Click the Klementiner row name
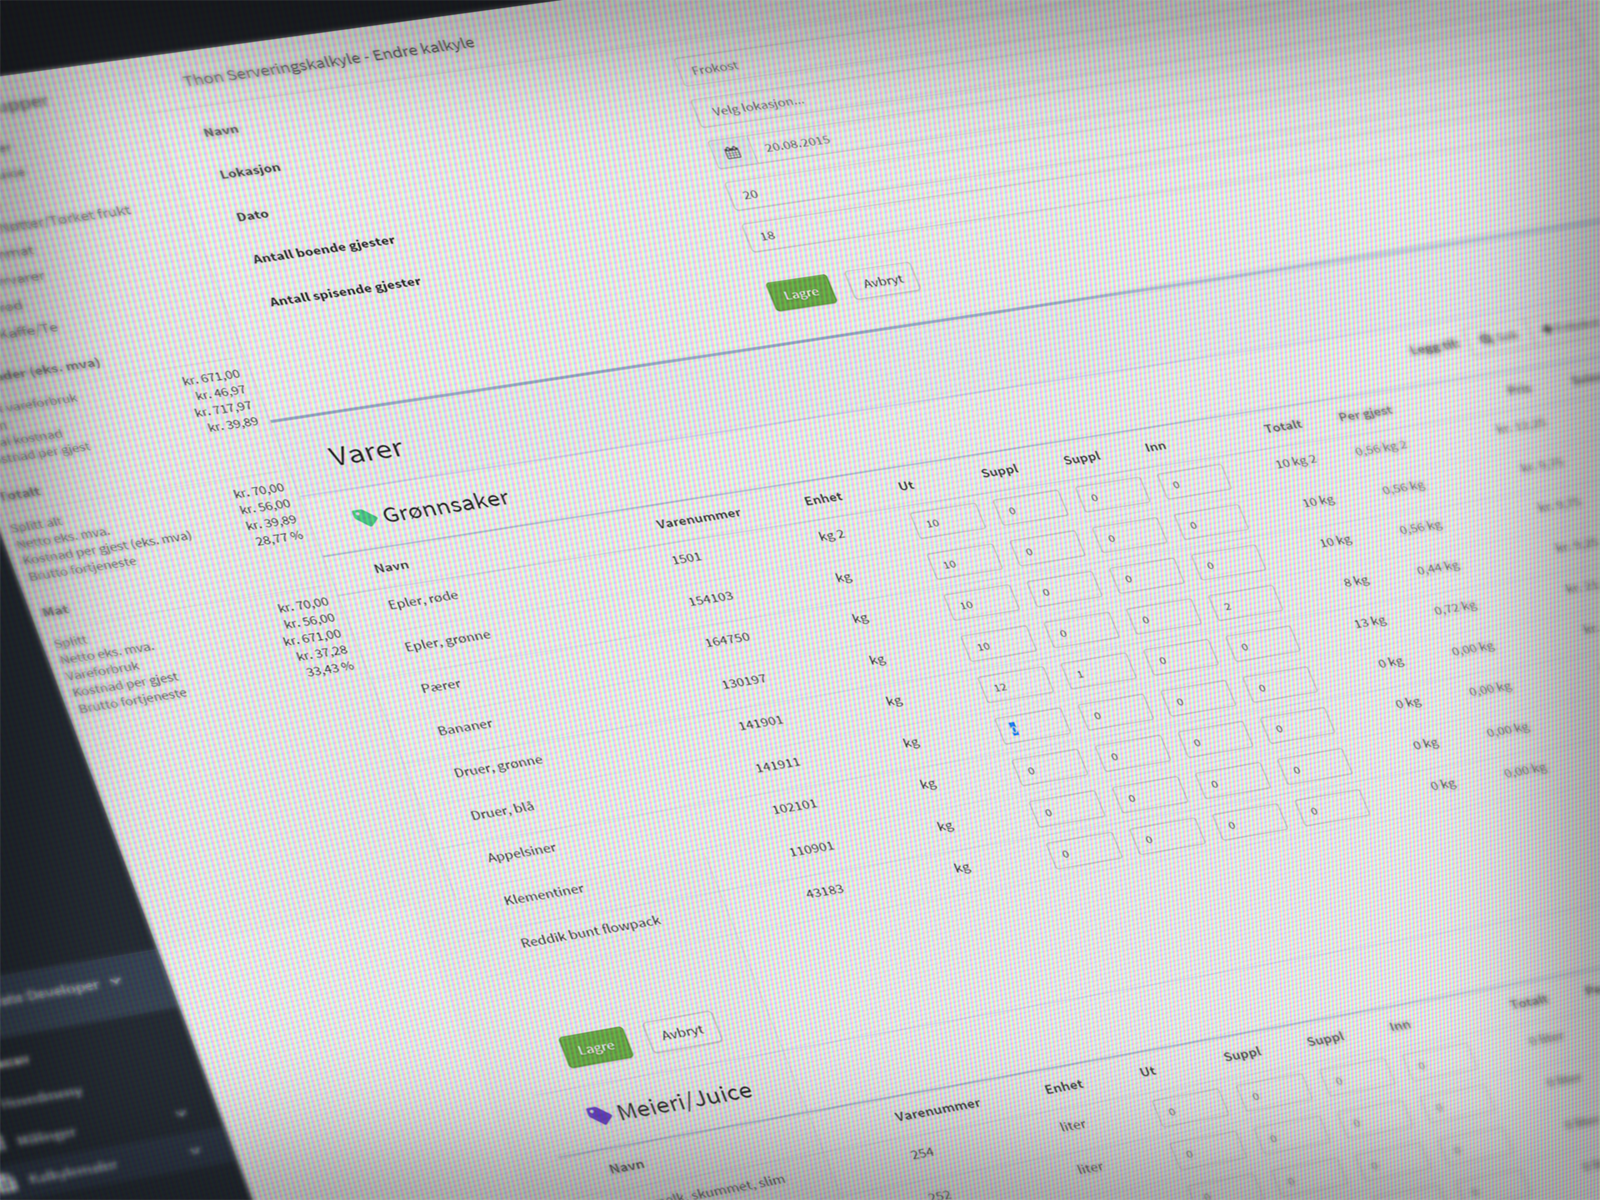The image size is (1600, 1200). (x=544, y=893)
